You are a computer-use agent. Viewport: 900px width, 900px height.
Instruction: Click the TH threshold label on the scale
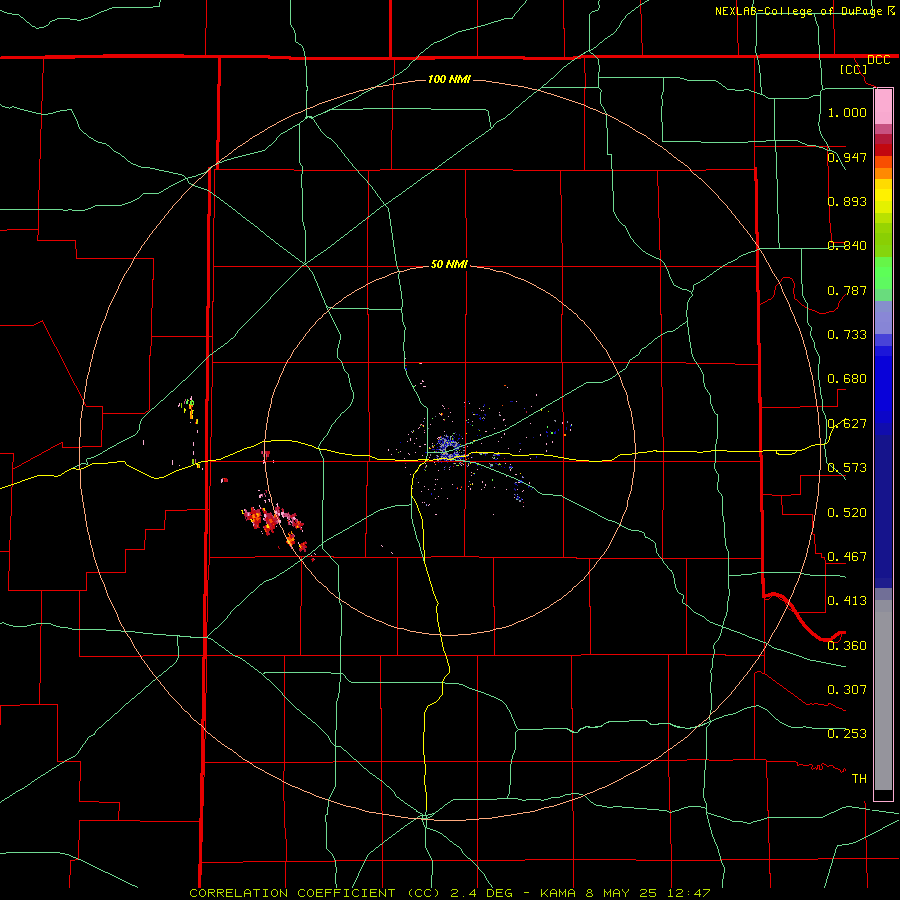pos(859,778)
